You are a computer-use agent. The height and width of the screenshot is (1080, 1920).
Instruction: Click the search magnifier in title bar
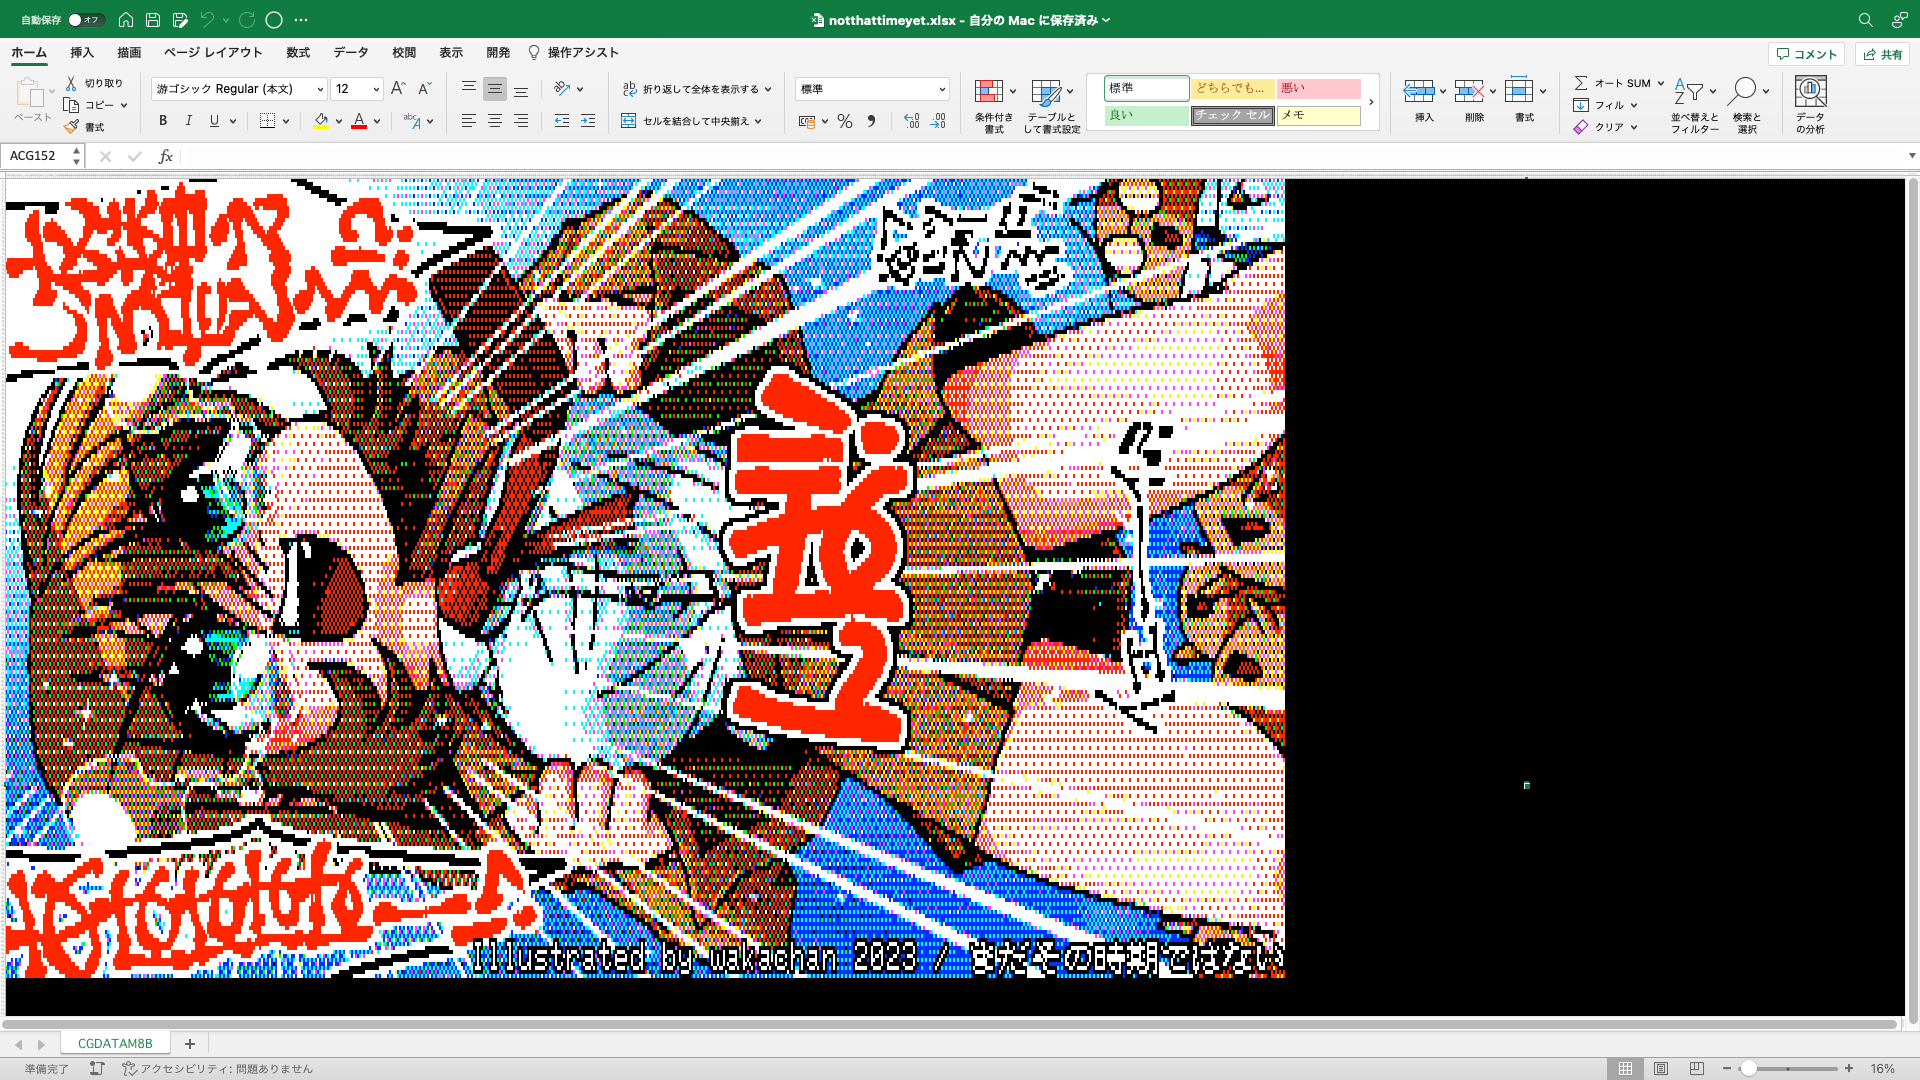click(x=1865, y=20)
